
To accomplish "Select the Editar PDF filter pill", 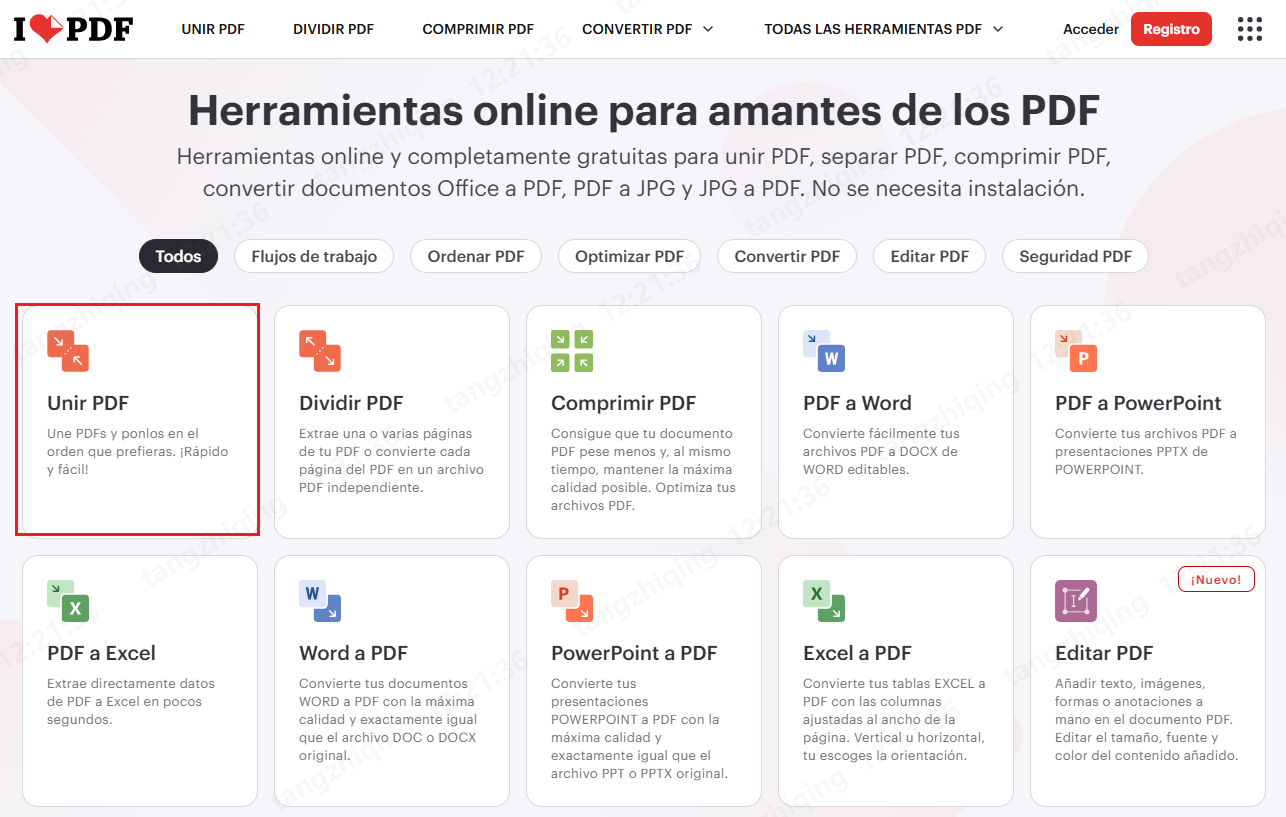I will tap(929, 256).
